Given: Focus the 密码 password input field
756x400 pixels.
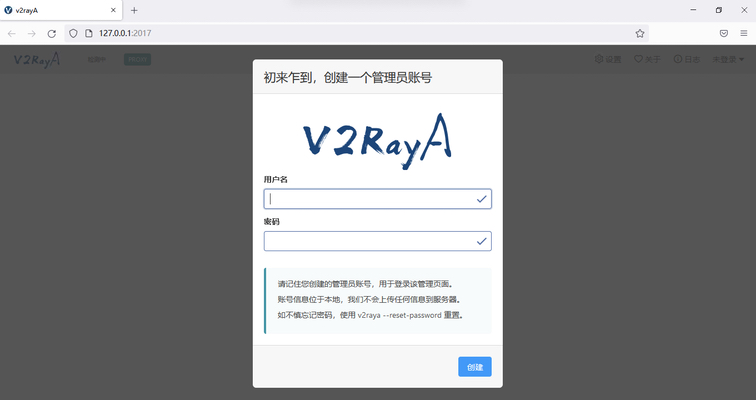Looking at the screenshot, I should point(378,241).
